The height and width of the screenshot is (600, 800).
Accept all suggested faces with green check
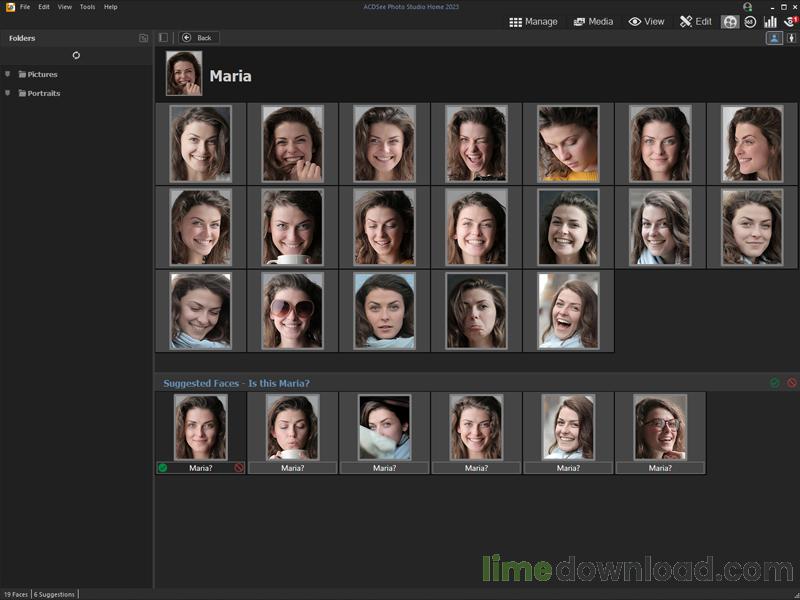point(774,383)
